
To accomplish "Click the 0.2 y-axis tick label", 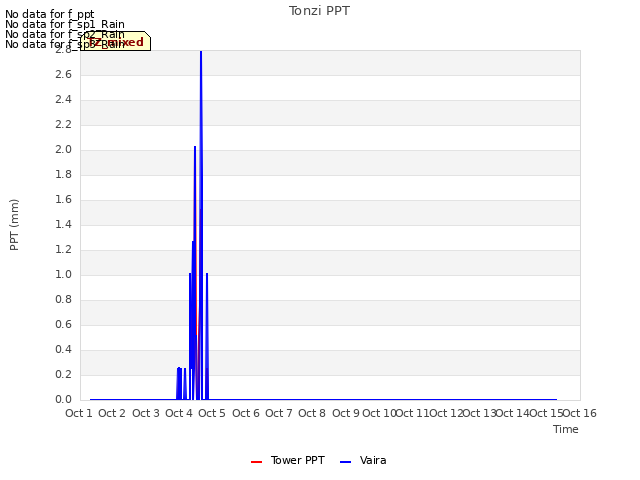I will click(x=63, y=374).
